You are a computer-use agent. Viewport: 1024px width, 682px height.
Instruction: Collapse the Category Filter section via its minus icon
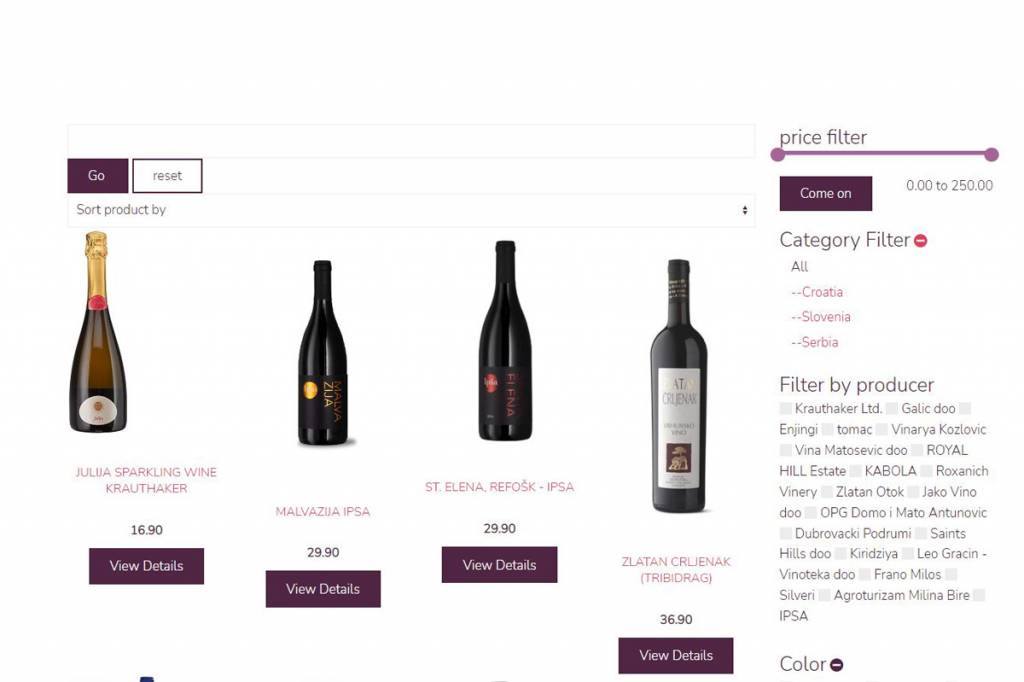(920, 241)
